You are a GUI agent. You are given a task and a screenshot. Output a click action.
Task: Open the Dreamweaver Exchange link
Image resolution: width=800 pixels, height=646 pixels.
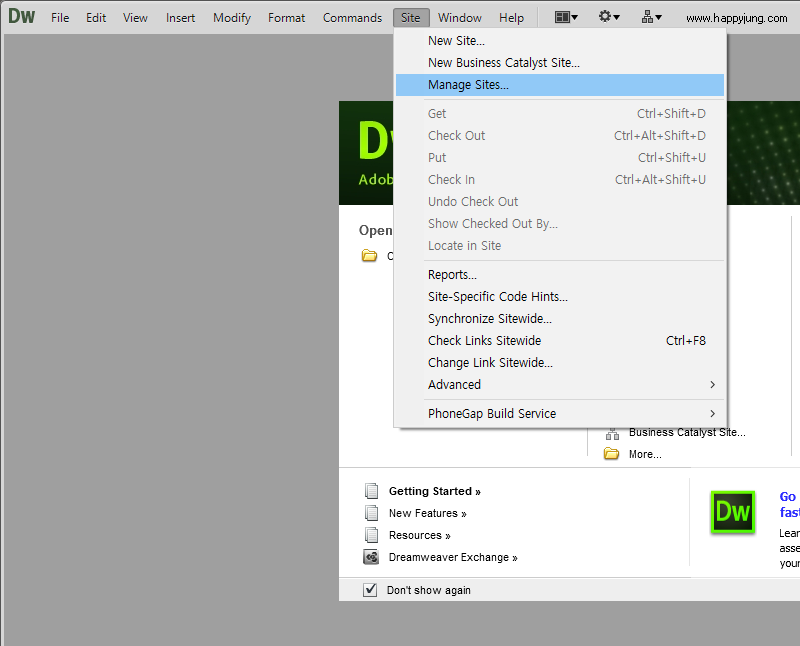point(453,557)
